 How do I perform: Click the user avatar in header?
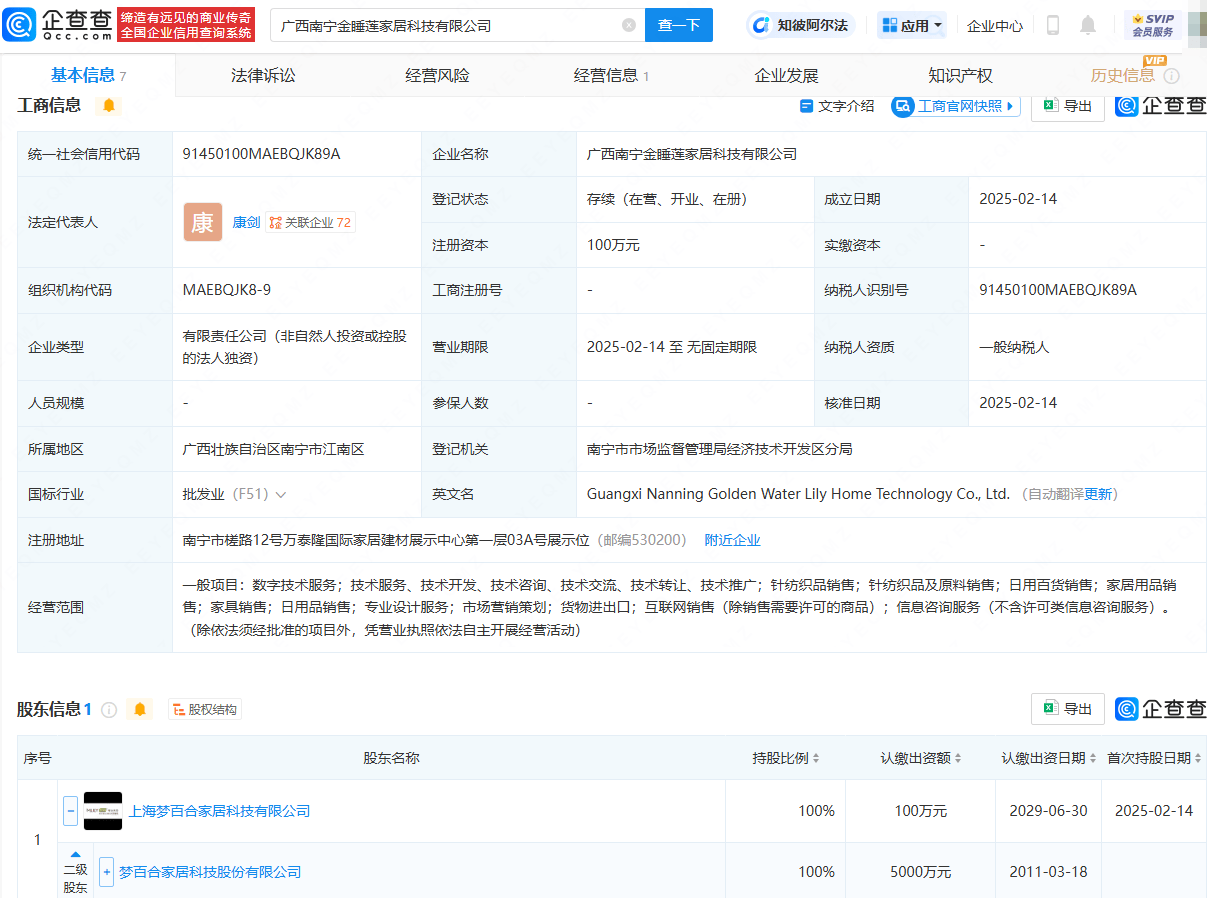pyautogui.click(x=1198, y=25)
